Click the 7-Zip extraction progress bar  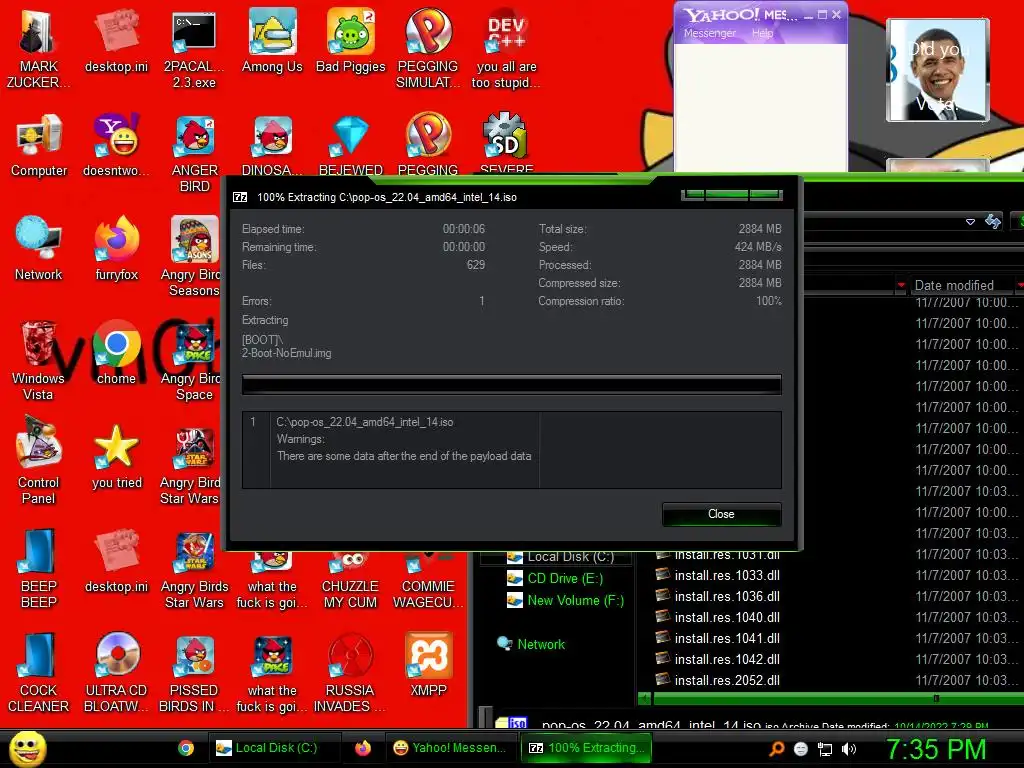coord(511,385)
